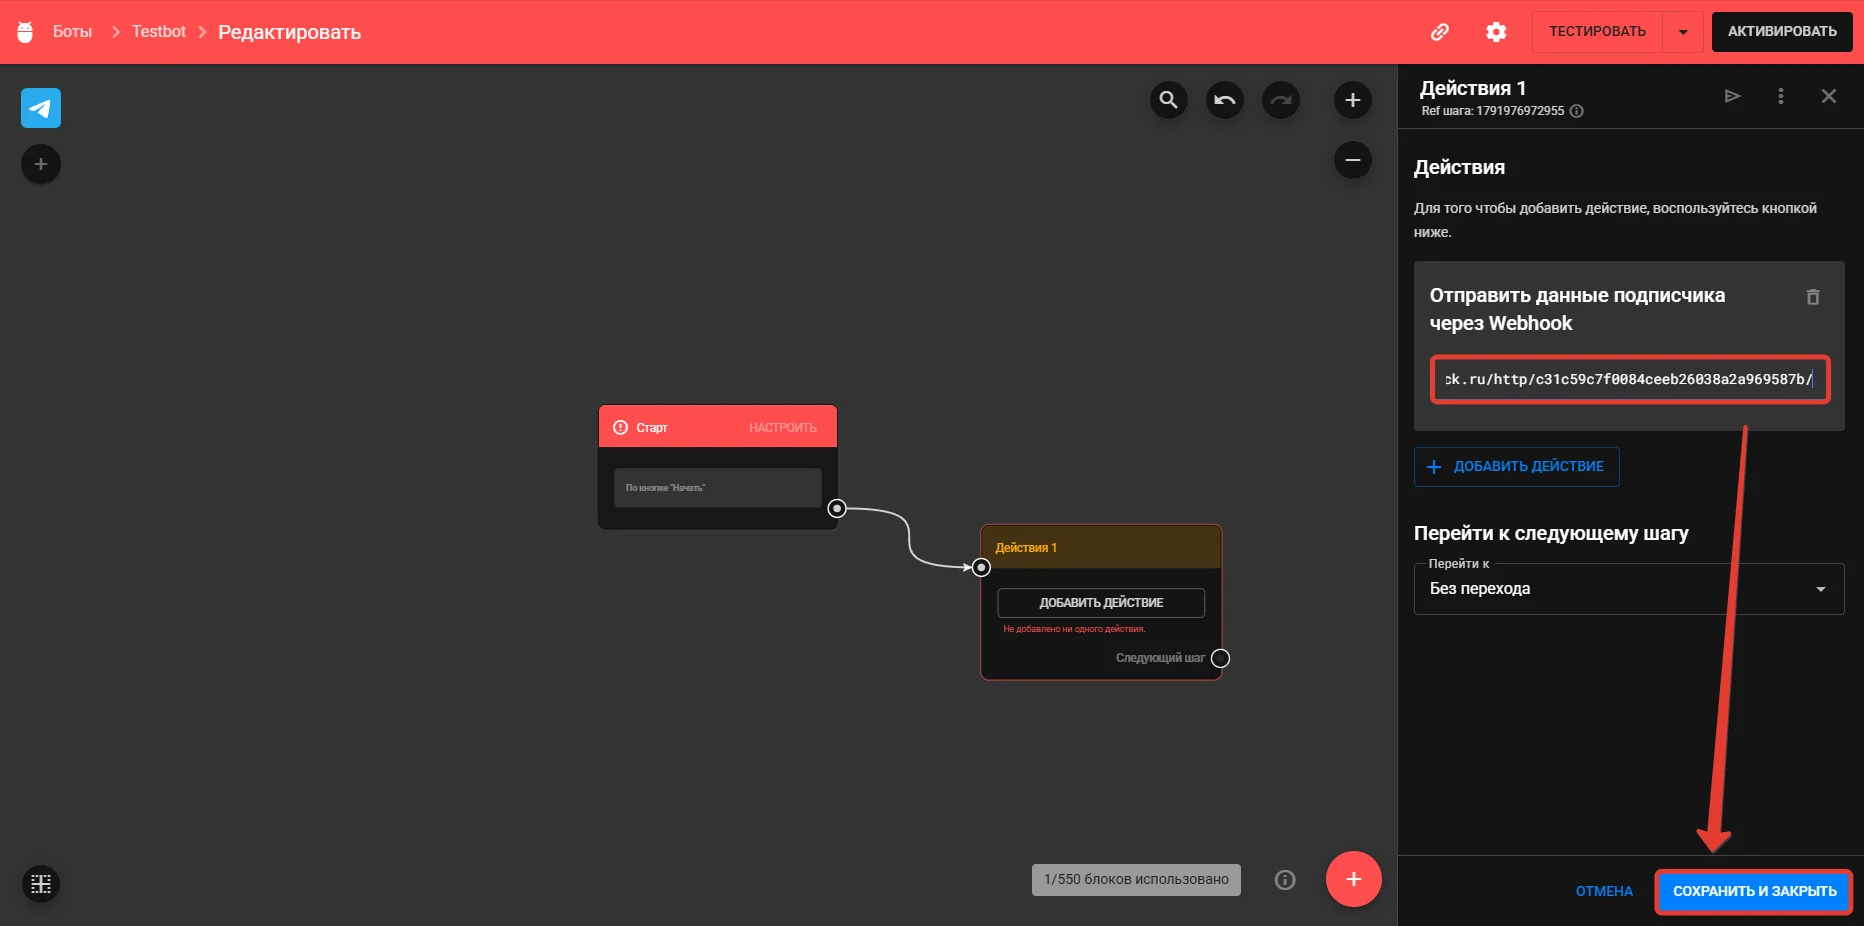Zoom in the canvas
The height and width of the screenshot is (926, 1864).
[1353, 100]
